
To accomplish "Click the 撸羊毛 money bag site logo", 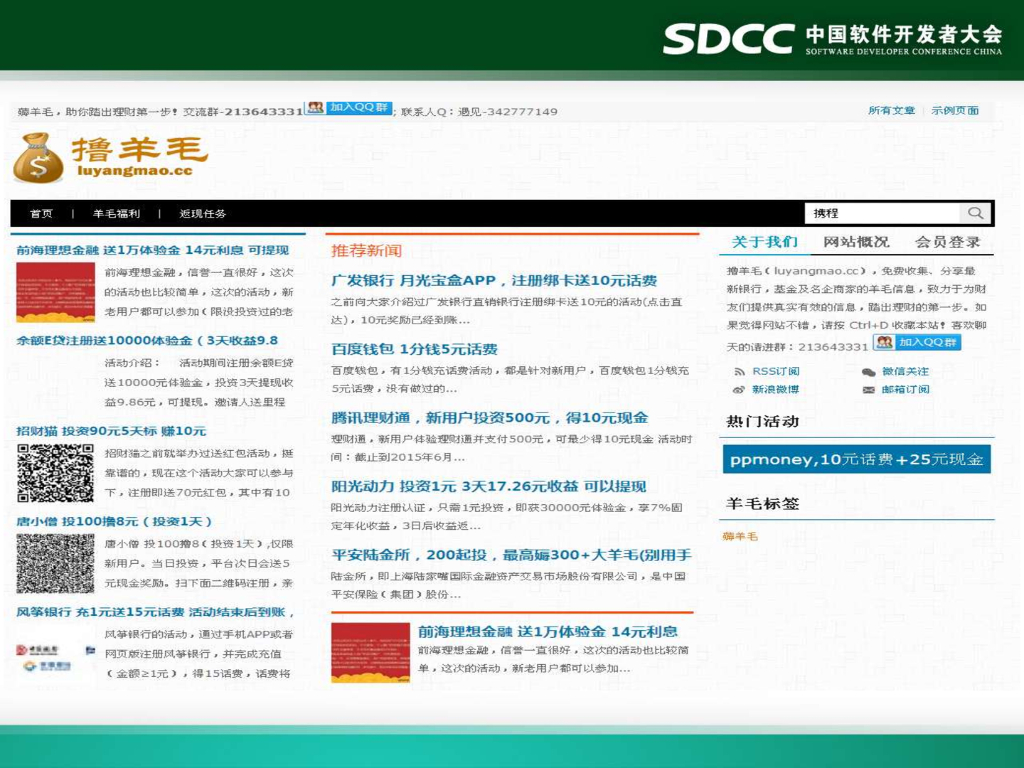I will (38, 158).
